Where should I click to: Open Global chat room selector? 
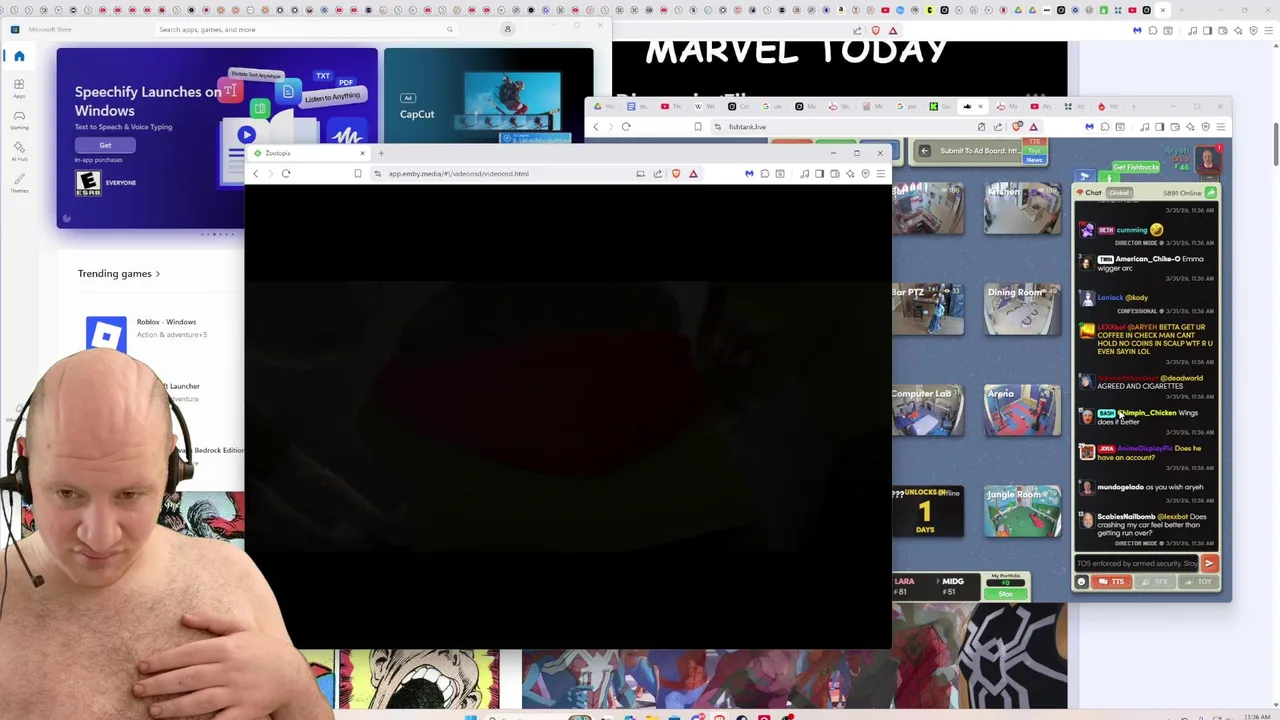[x=1118, y=193]
